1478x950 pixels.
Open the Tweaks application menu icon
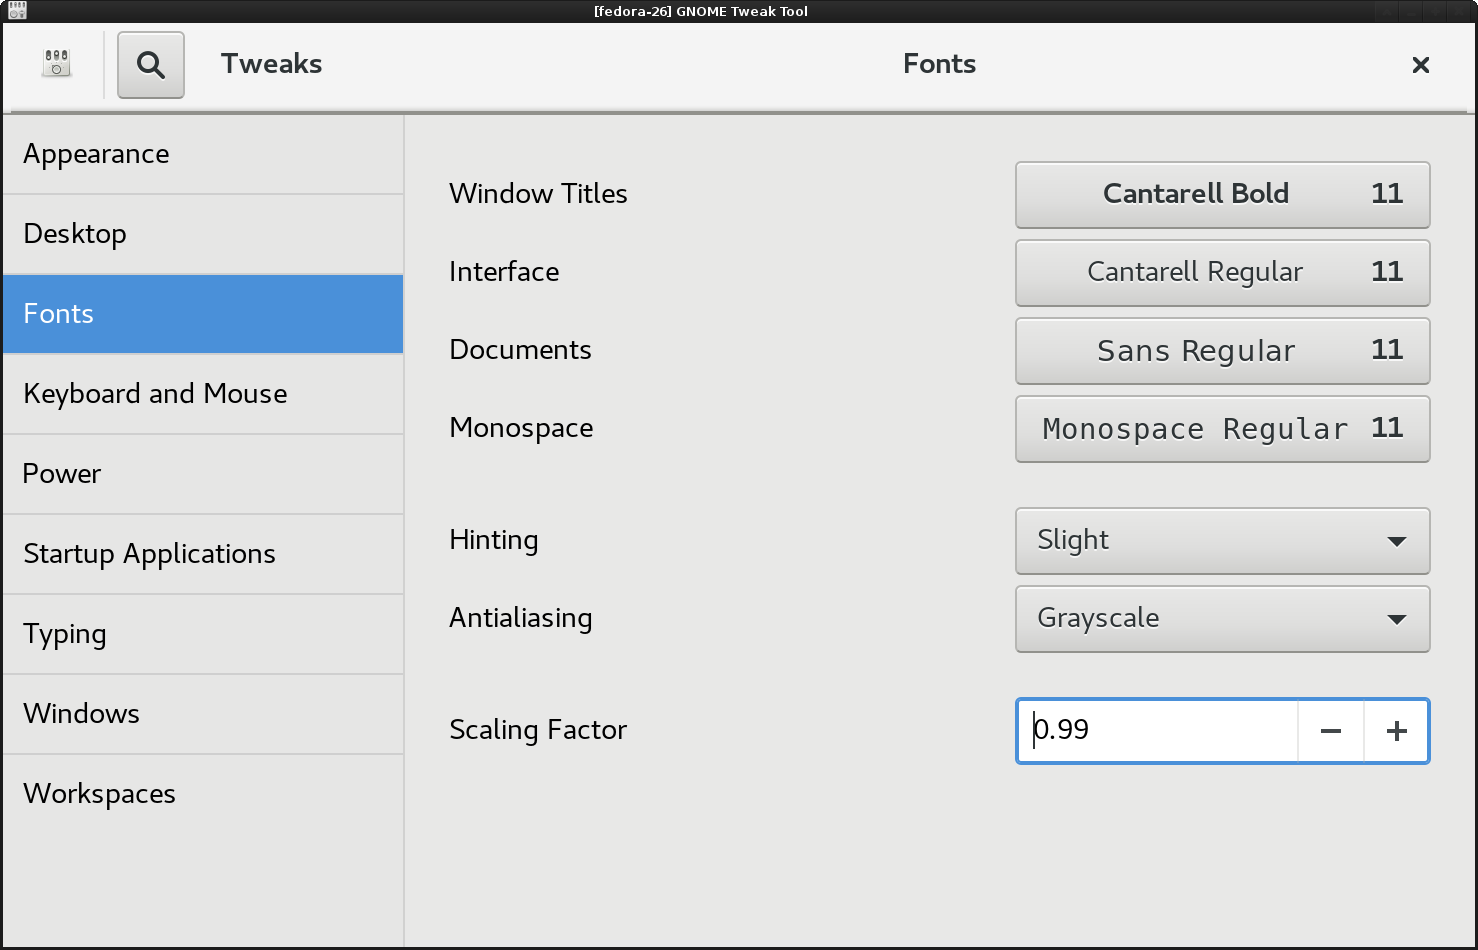(57, 64)
